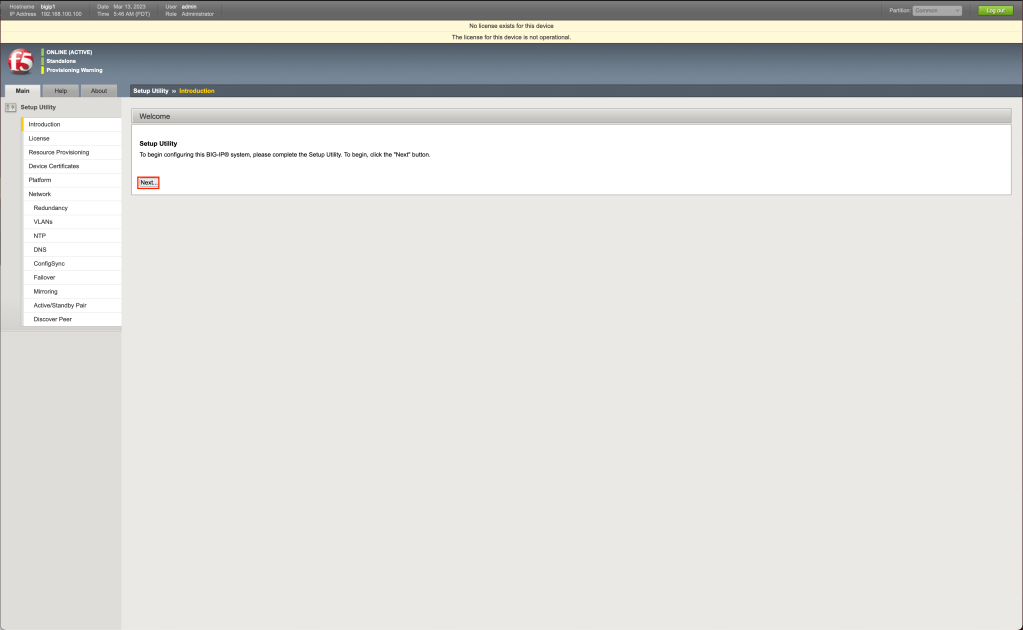
Task: Open the NTP settings item
Action: click(x=40, y=236)
